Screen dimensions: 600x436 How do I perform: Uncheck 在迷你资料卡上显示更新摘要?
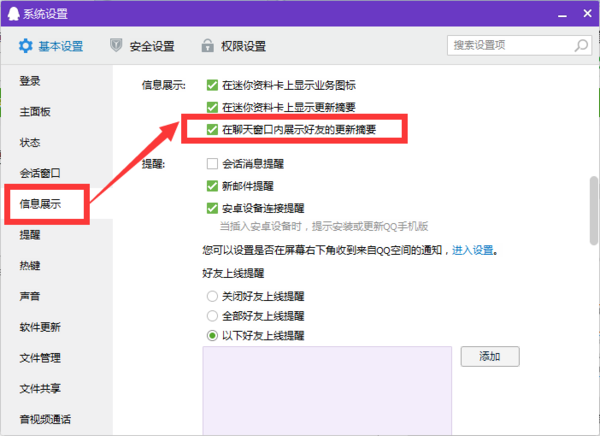click(x=212, y=107)
